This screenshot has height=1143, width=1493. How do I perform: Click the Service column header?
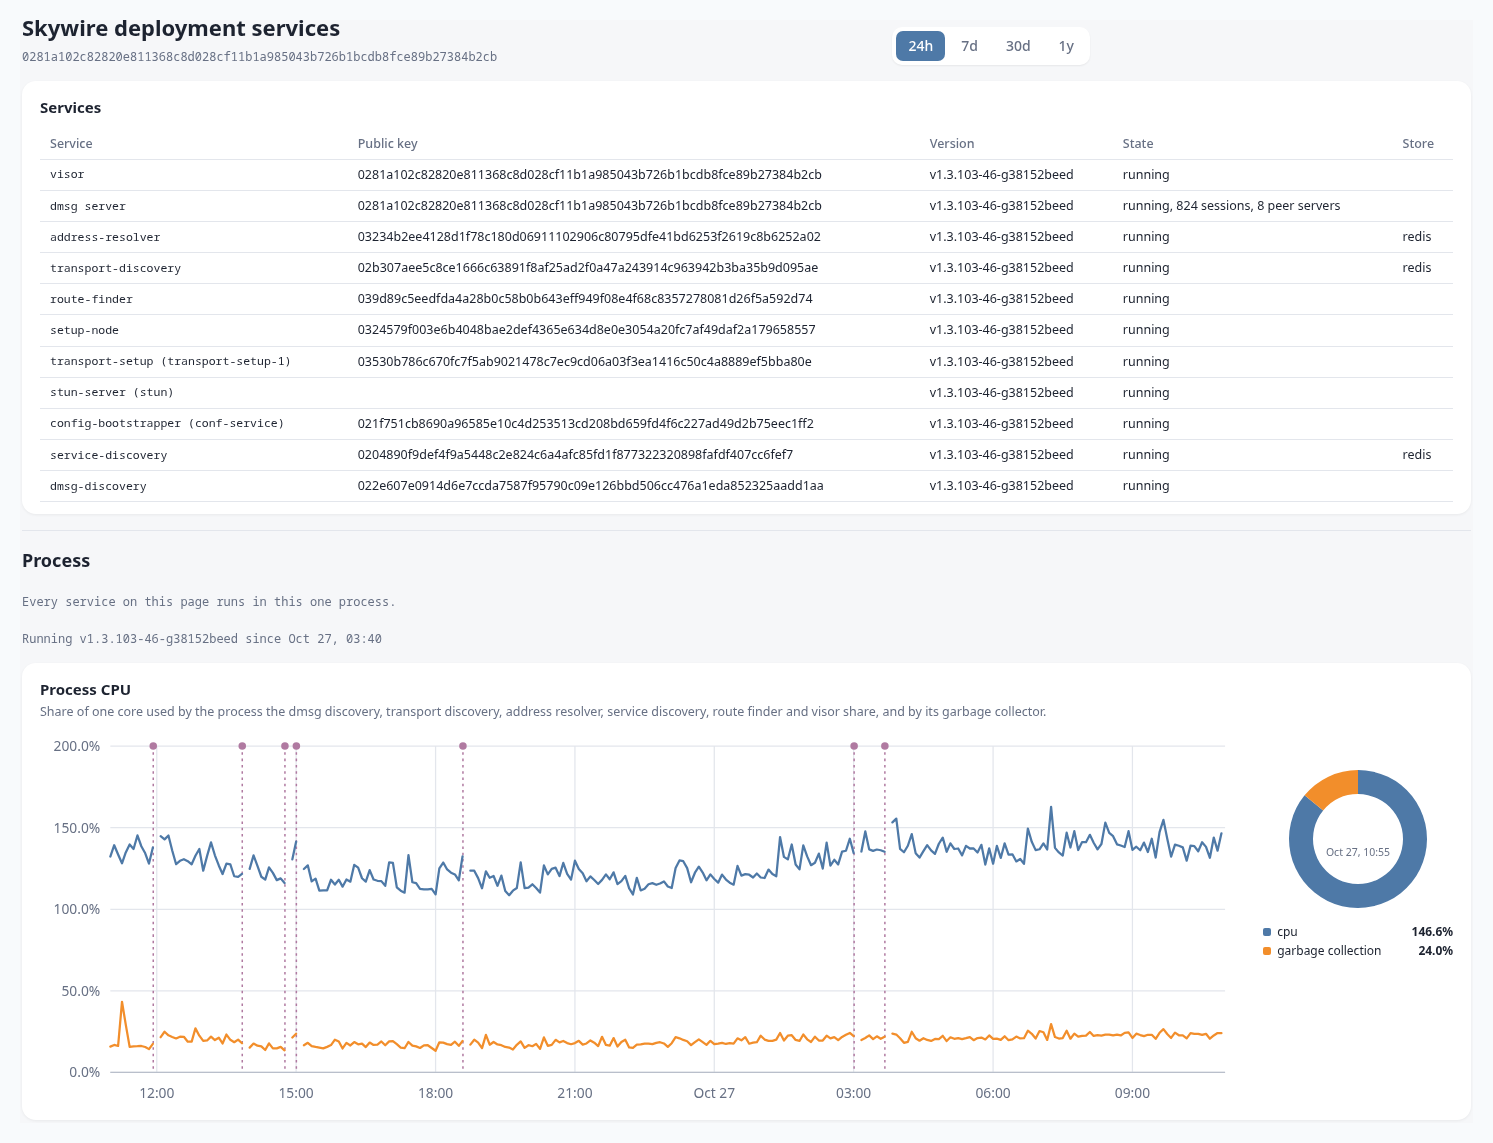[x=71, y=144]
